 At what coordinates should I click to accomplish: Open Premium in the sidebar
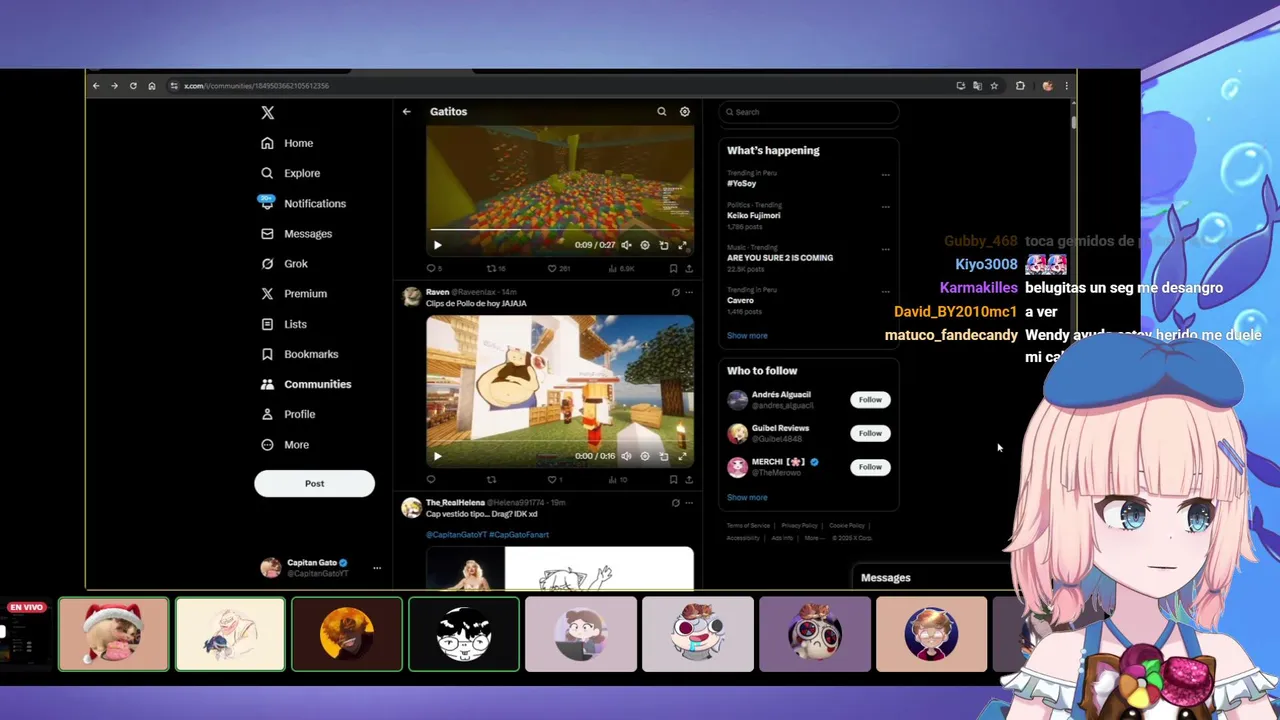[x=293, y=293]
